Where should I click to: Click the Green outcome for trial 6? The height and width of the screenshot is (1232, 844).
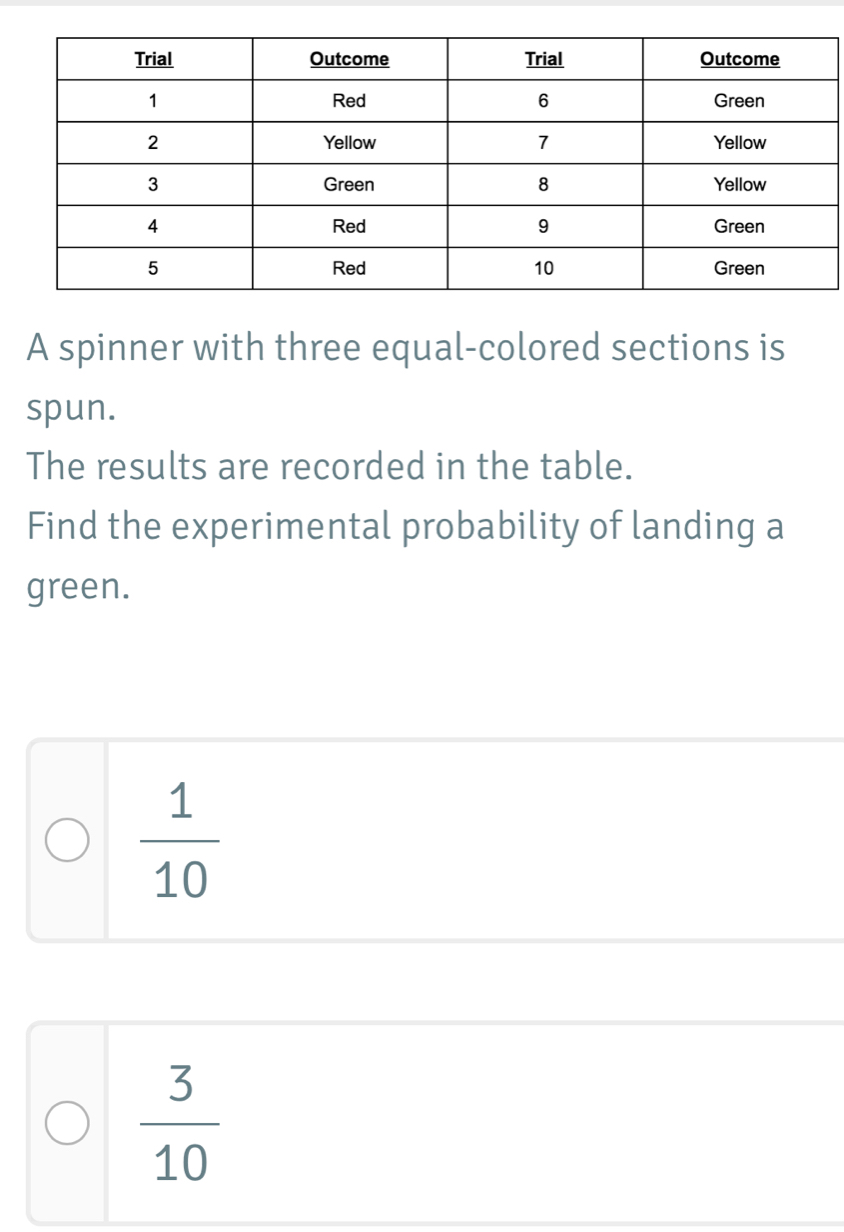click(740, 101)
